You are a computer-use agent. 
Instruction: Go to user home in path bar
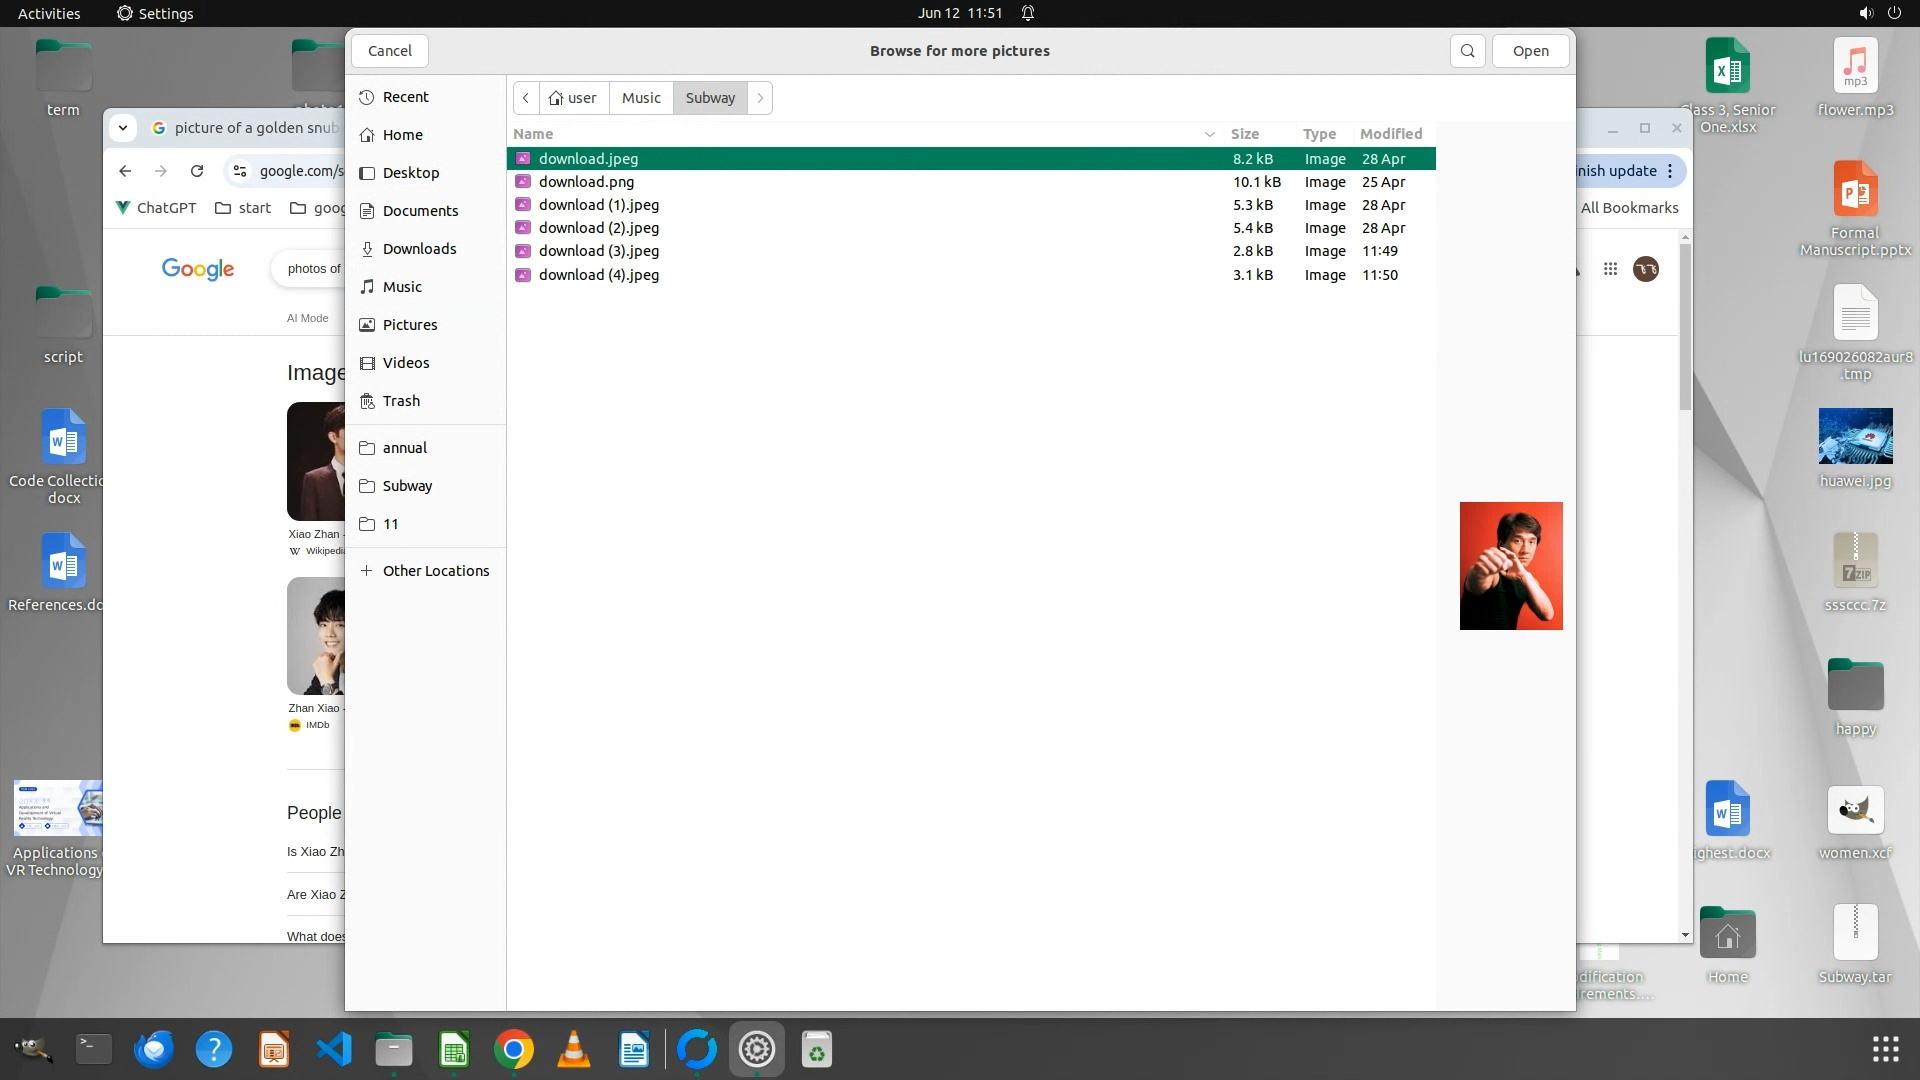pos(573,98)
